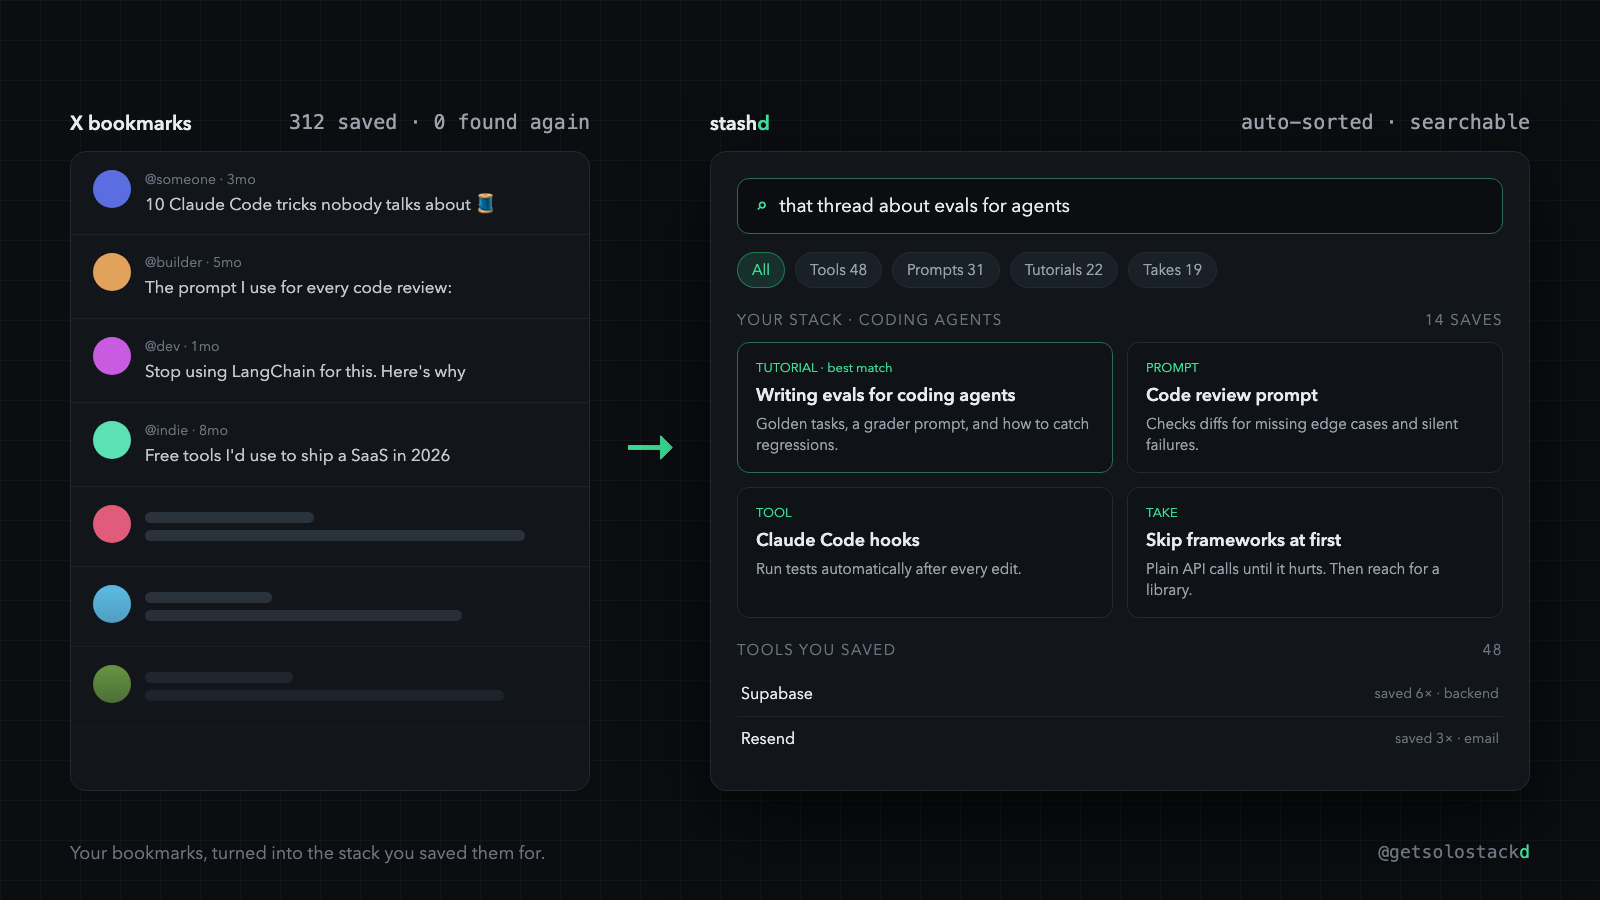Click the olive green avatar at bottom
The width and height of the screenshot is (1600, 900).
(112, 684)
